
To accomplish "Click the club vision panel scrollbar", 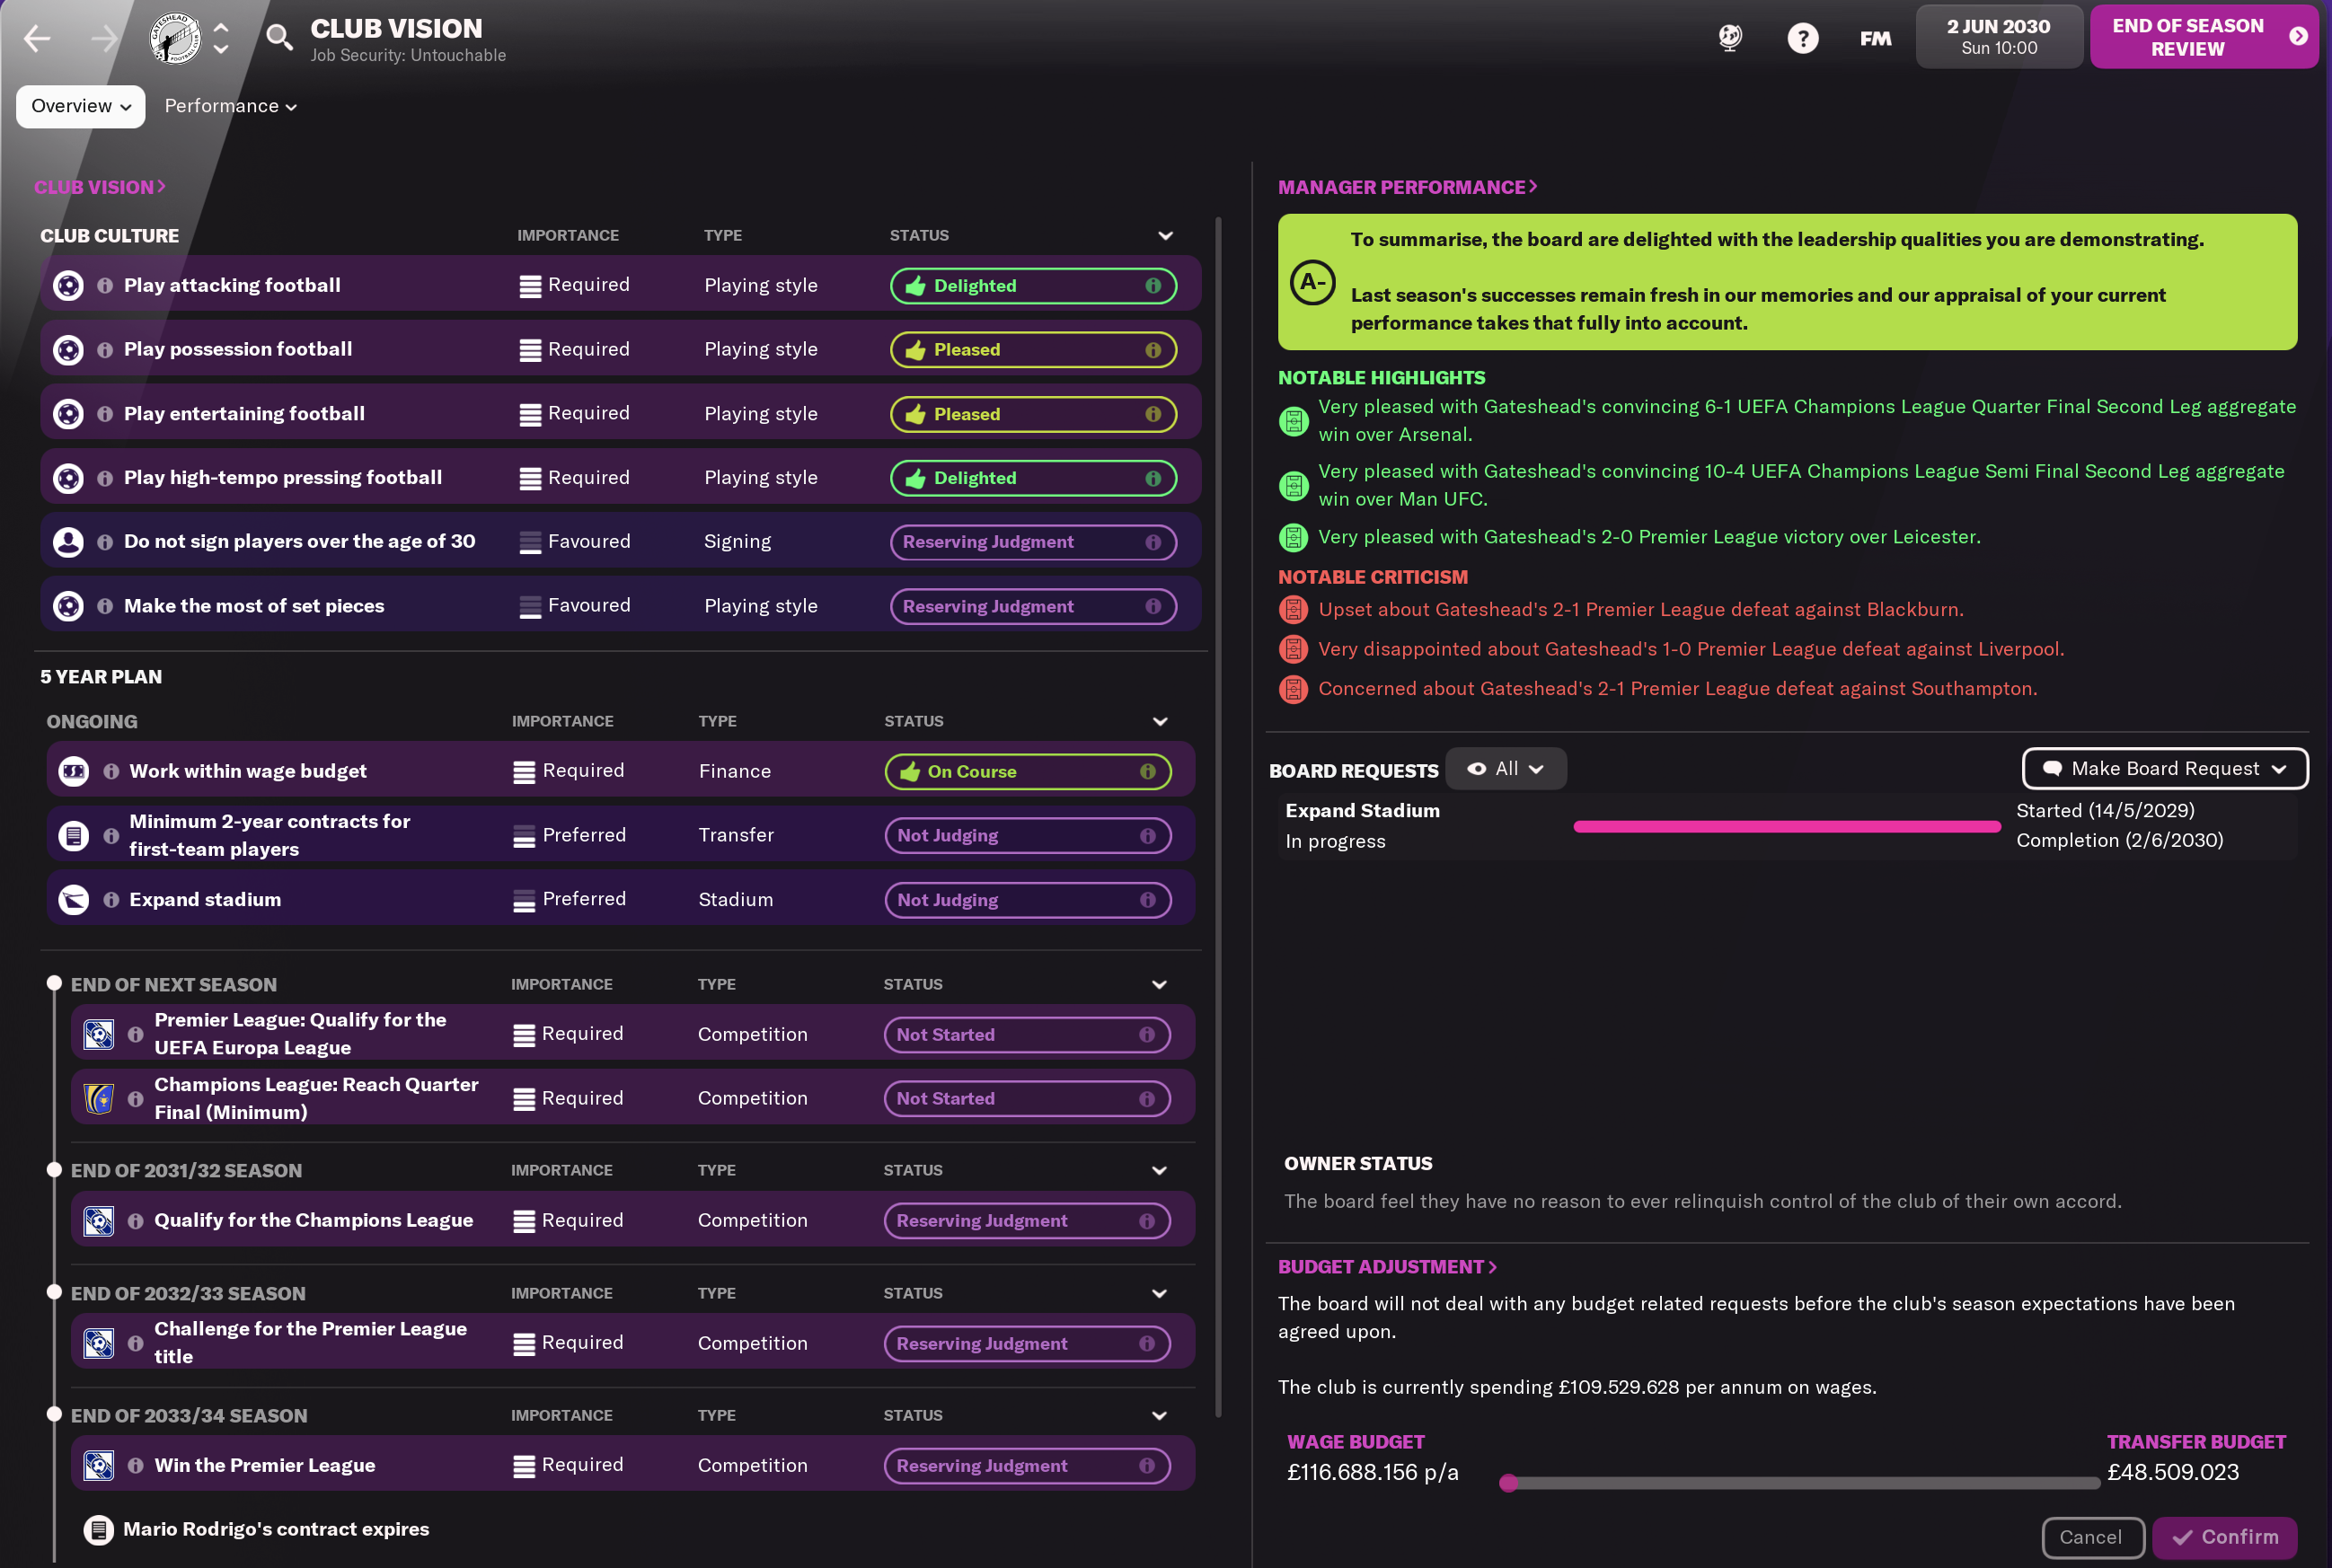I will pyautogui.click(x=1218, y=816).
